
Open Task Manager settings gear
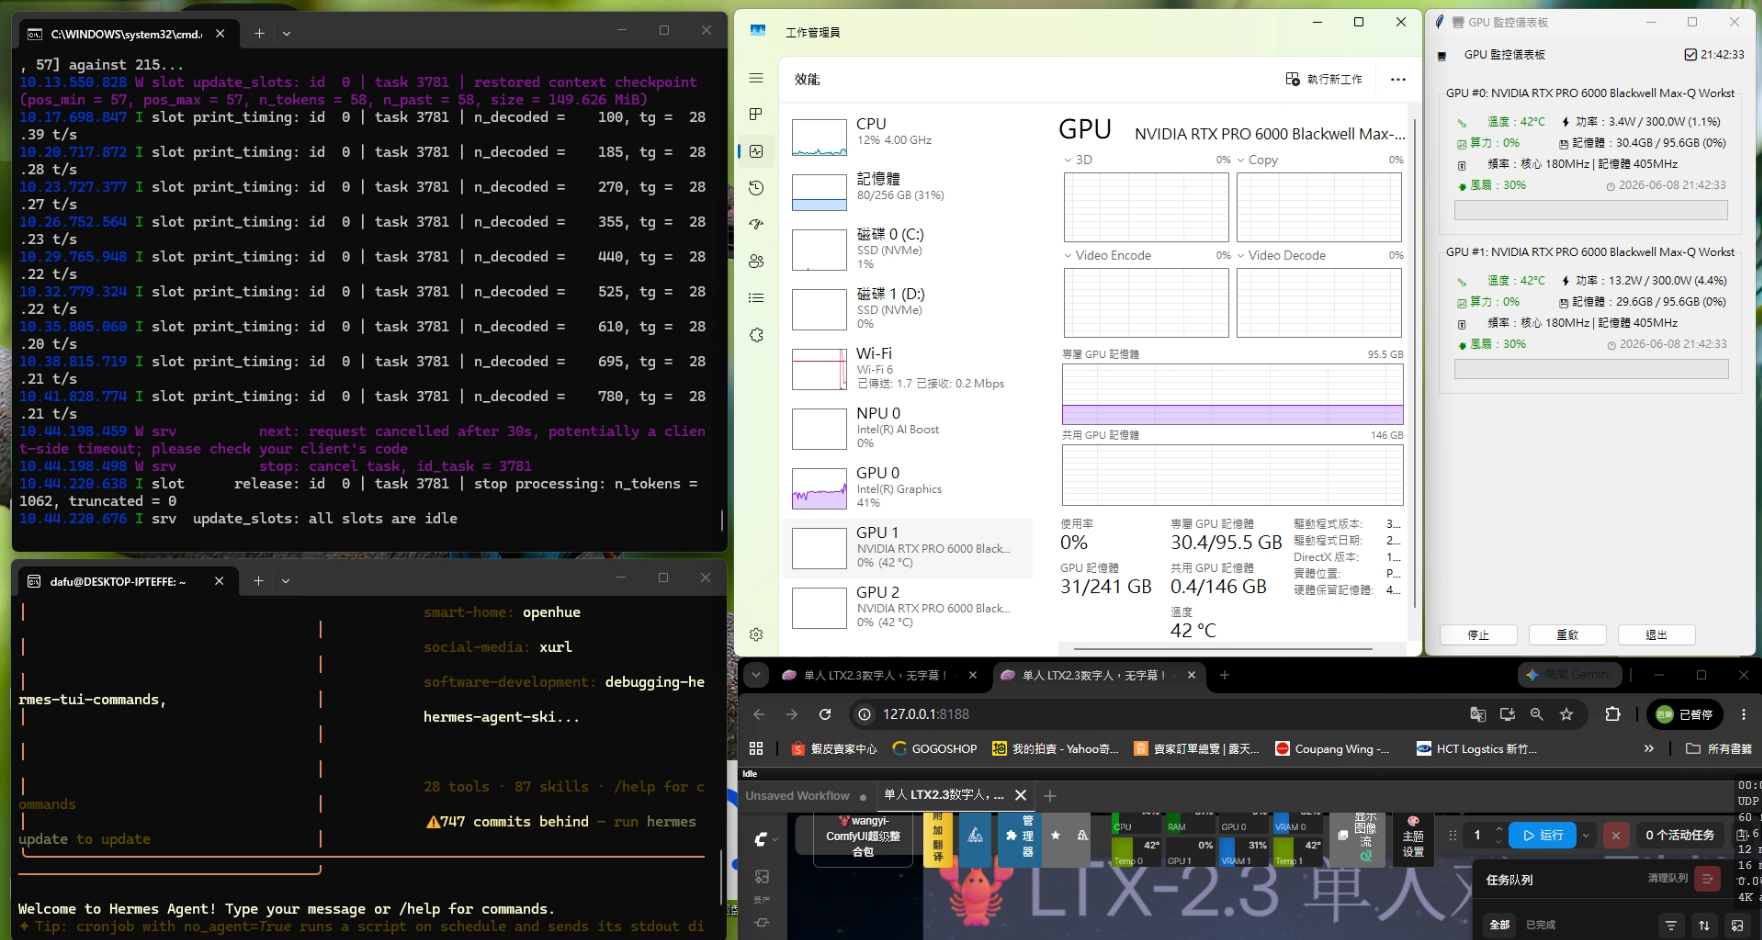pos(756,634)
